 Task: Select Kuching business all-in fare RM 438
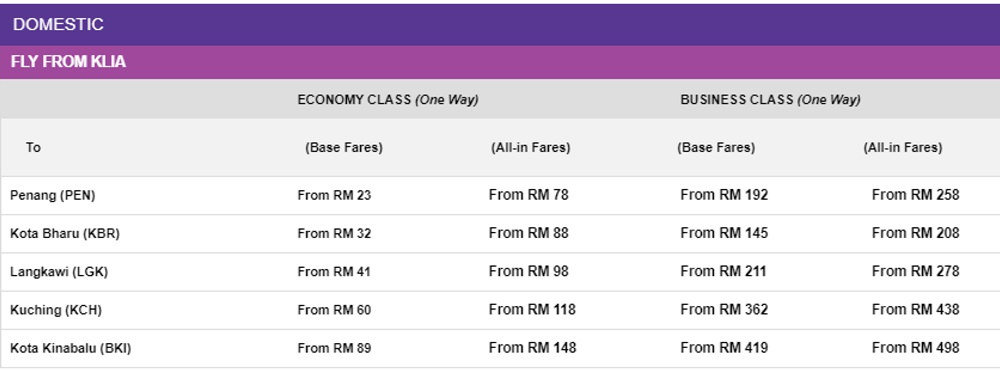pyautogui.click(x=916, y=310)
